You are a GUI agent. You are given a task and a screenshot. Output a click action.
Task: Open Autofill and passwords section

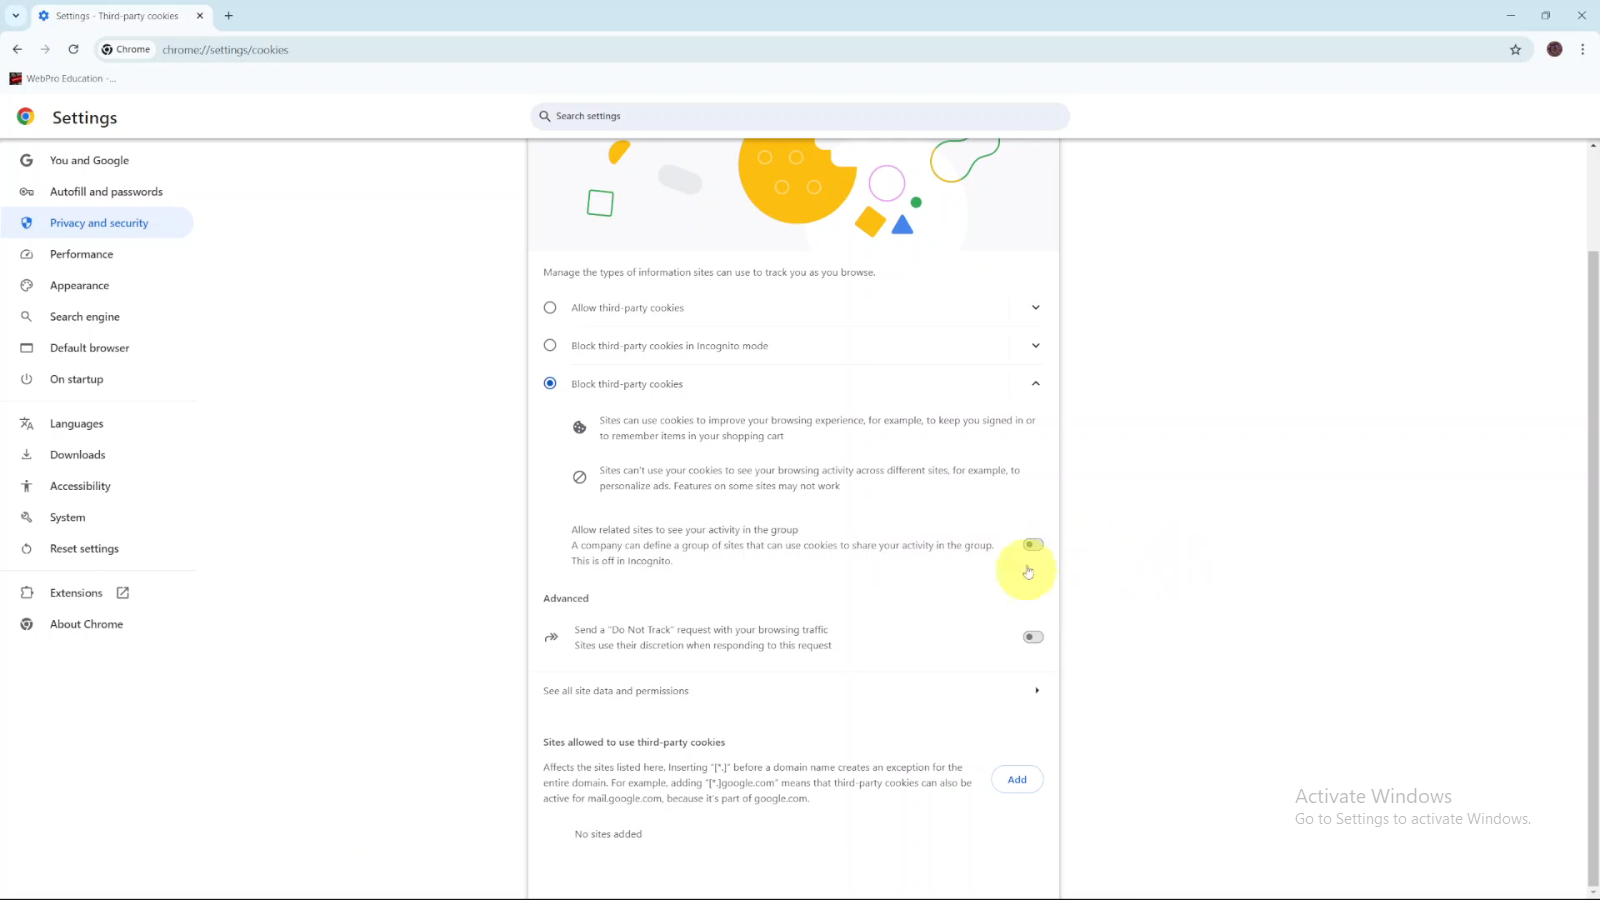point(97,192)
